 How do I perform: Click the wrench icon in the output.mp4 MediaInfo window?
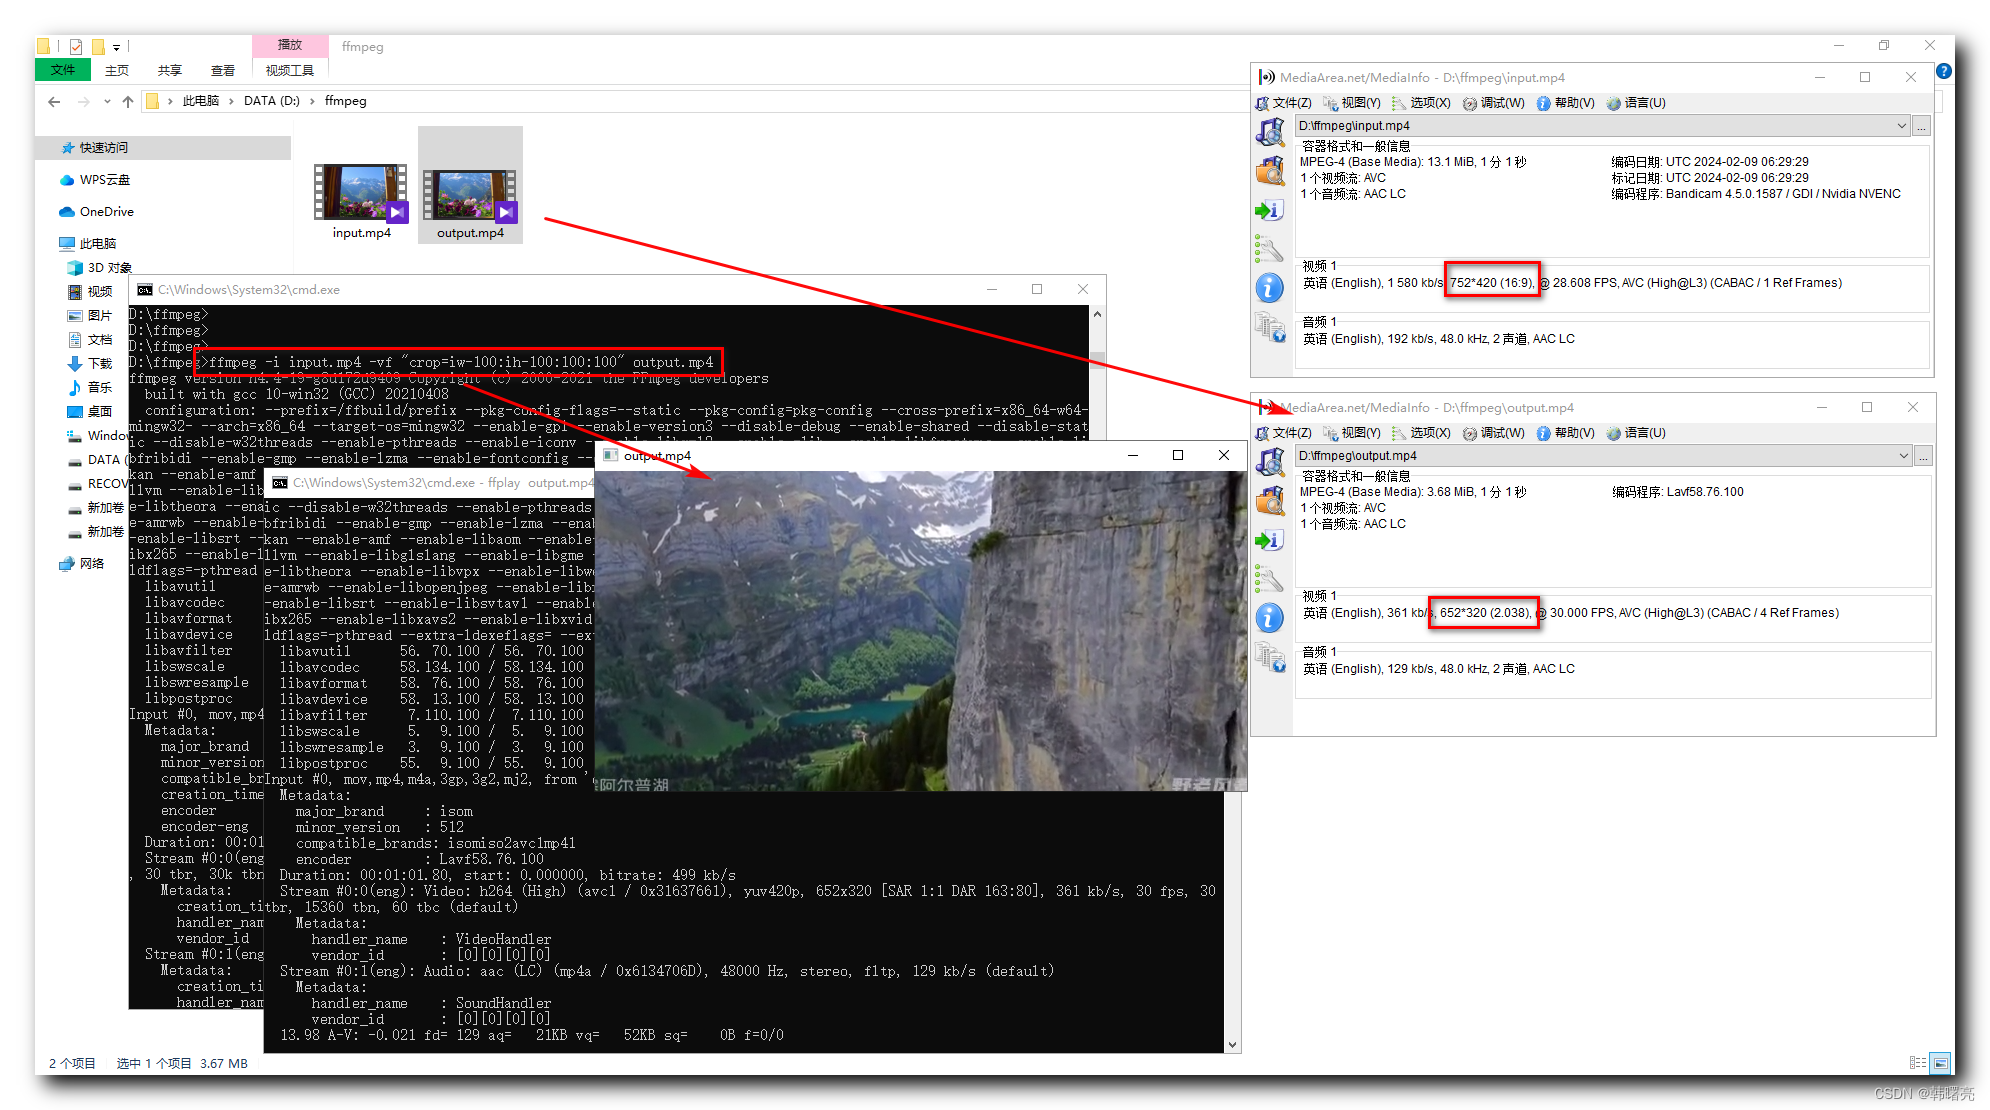(1271, 577)
